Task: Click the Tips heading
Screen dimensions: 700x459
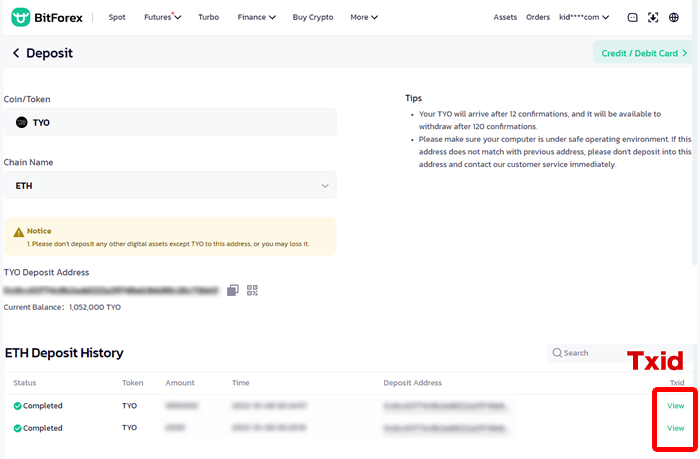Action: coord(413,98)
